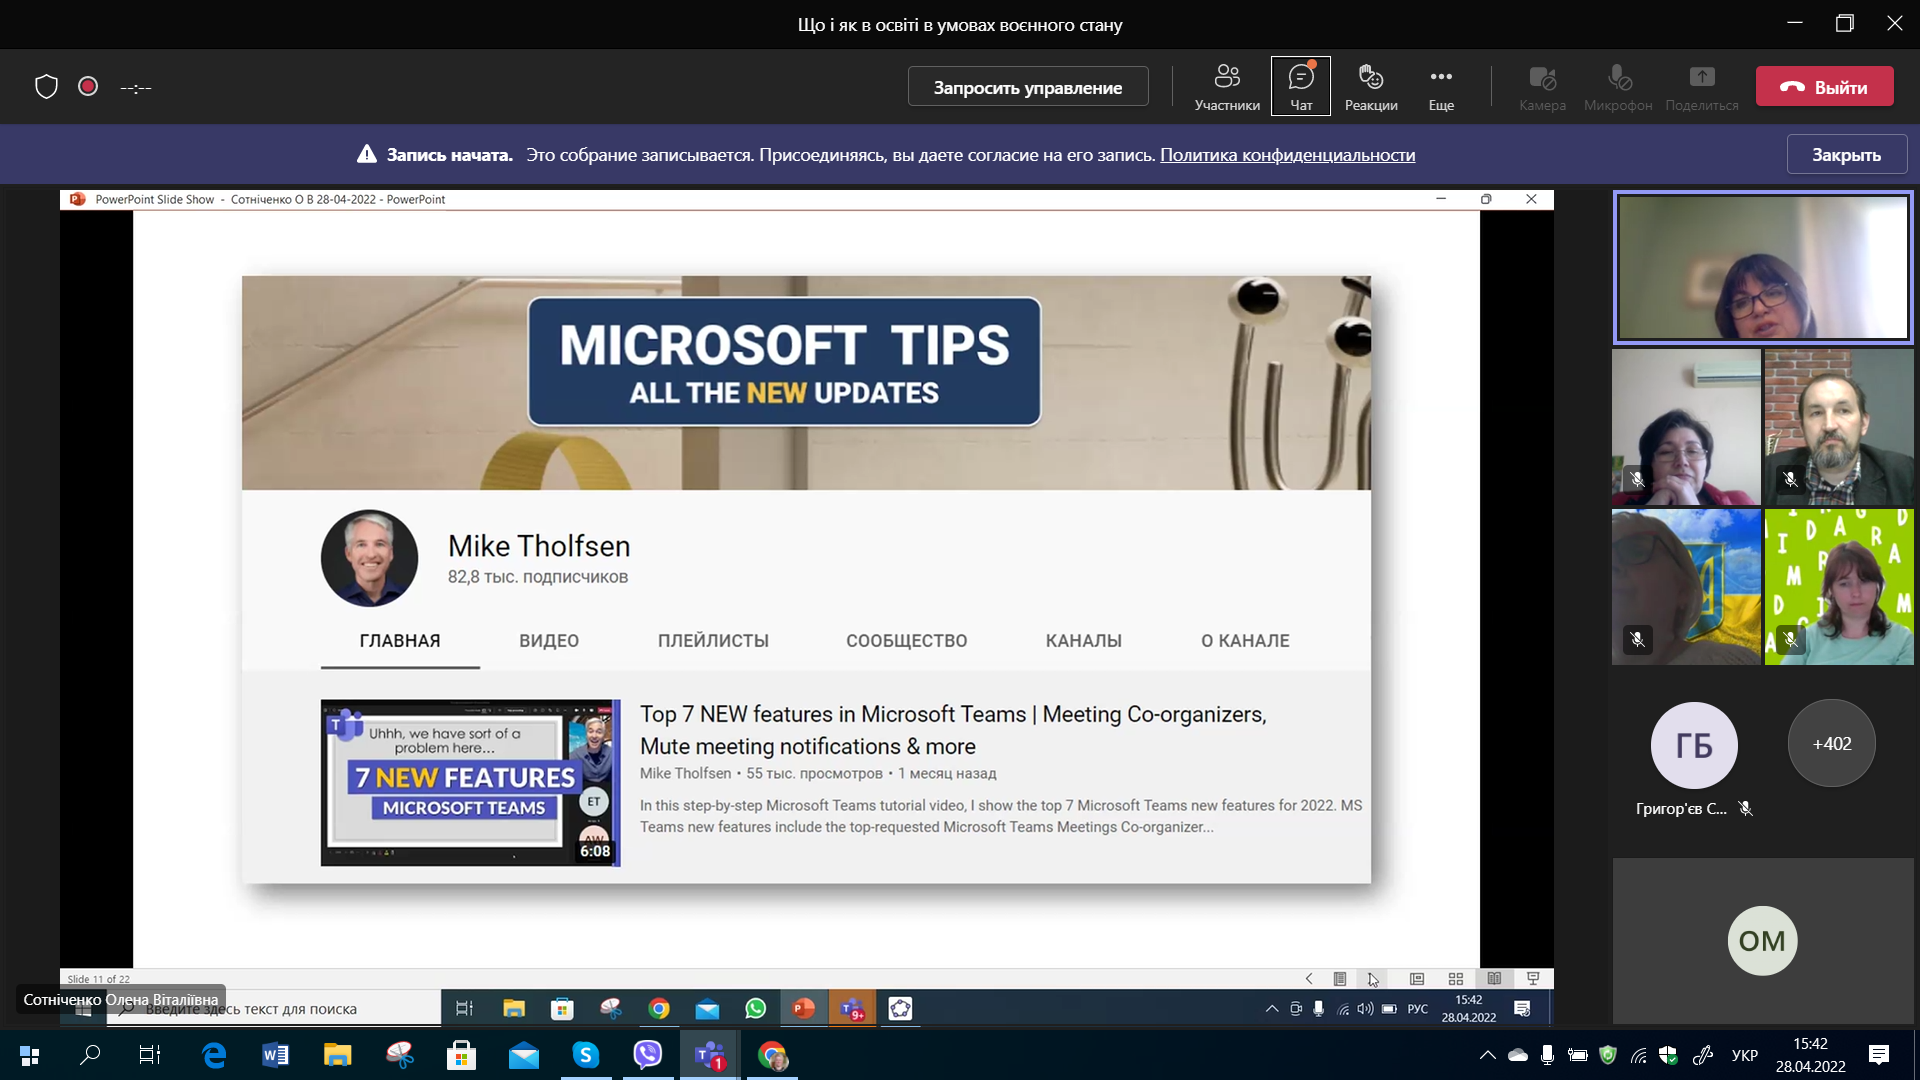Click the shield security icon
The image size is (1920, 1080).
[x=46, y=87]
